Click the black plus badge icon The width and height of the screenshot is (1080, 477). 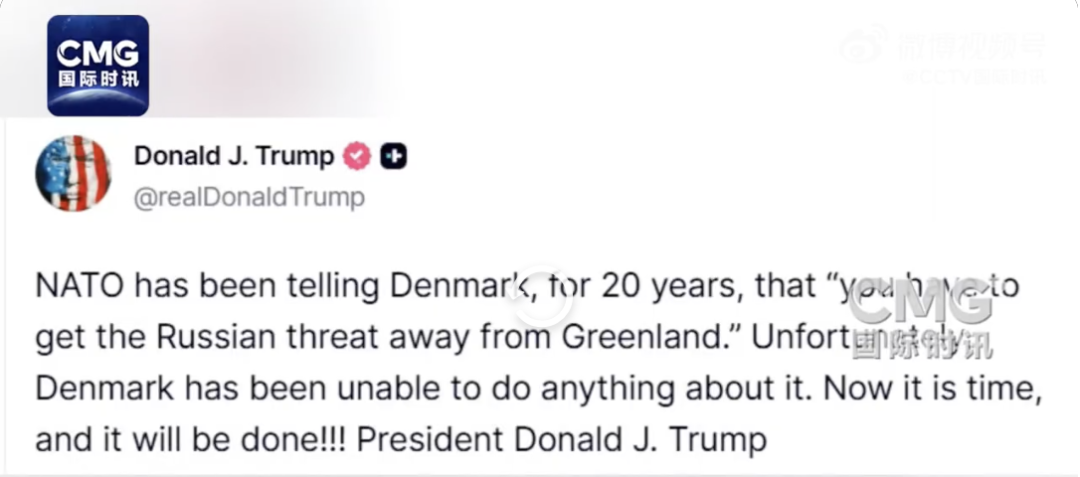click(394, 156)
